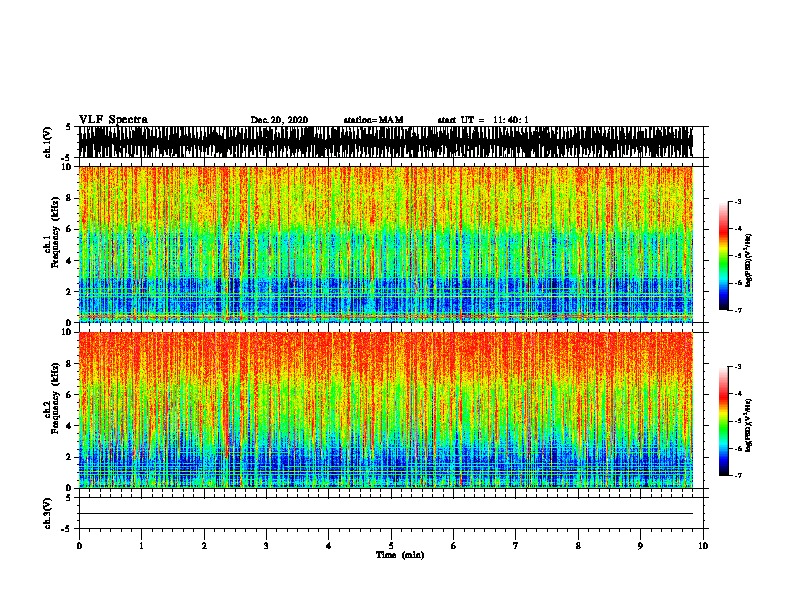
Task: Click the time axis tick label "9"
Action: click(x=640, y=545)
